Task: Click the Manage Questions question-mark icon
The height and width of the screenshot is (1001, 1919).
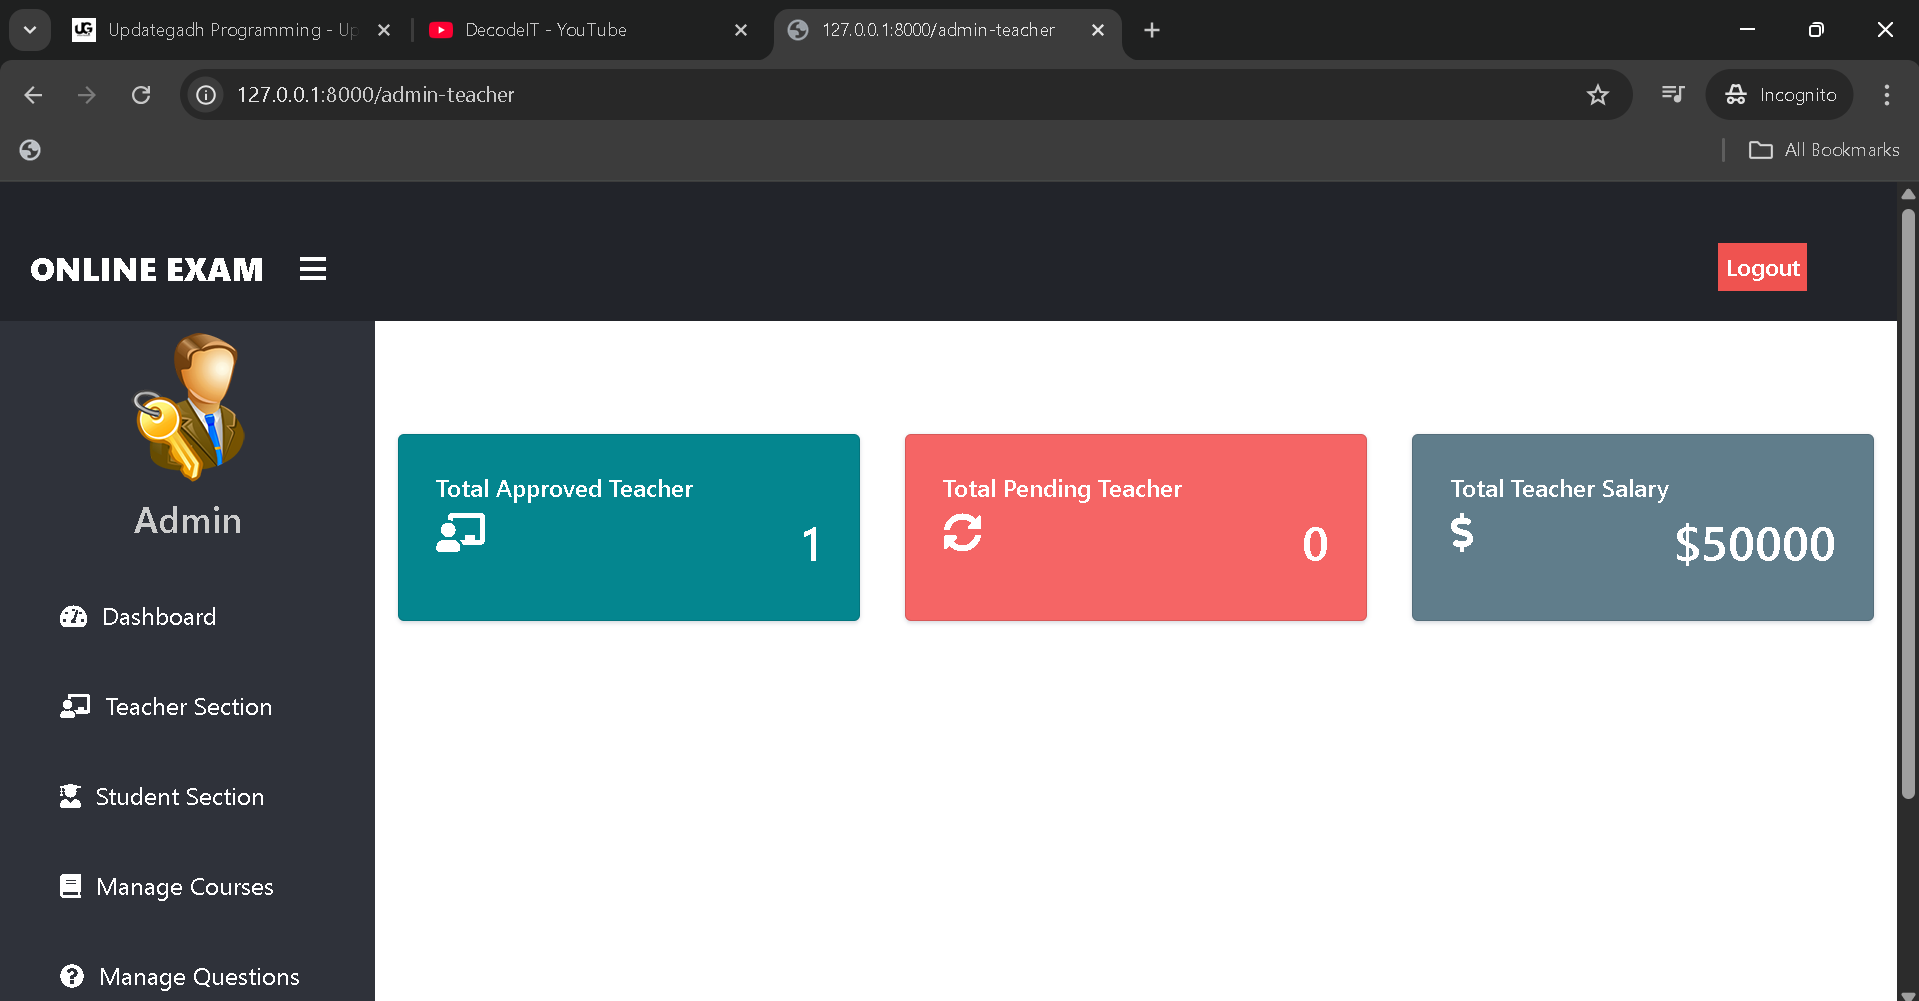Action: (72, 976)
